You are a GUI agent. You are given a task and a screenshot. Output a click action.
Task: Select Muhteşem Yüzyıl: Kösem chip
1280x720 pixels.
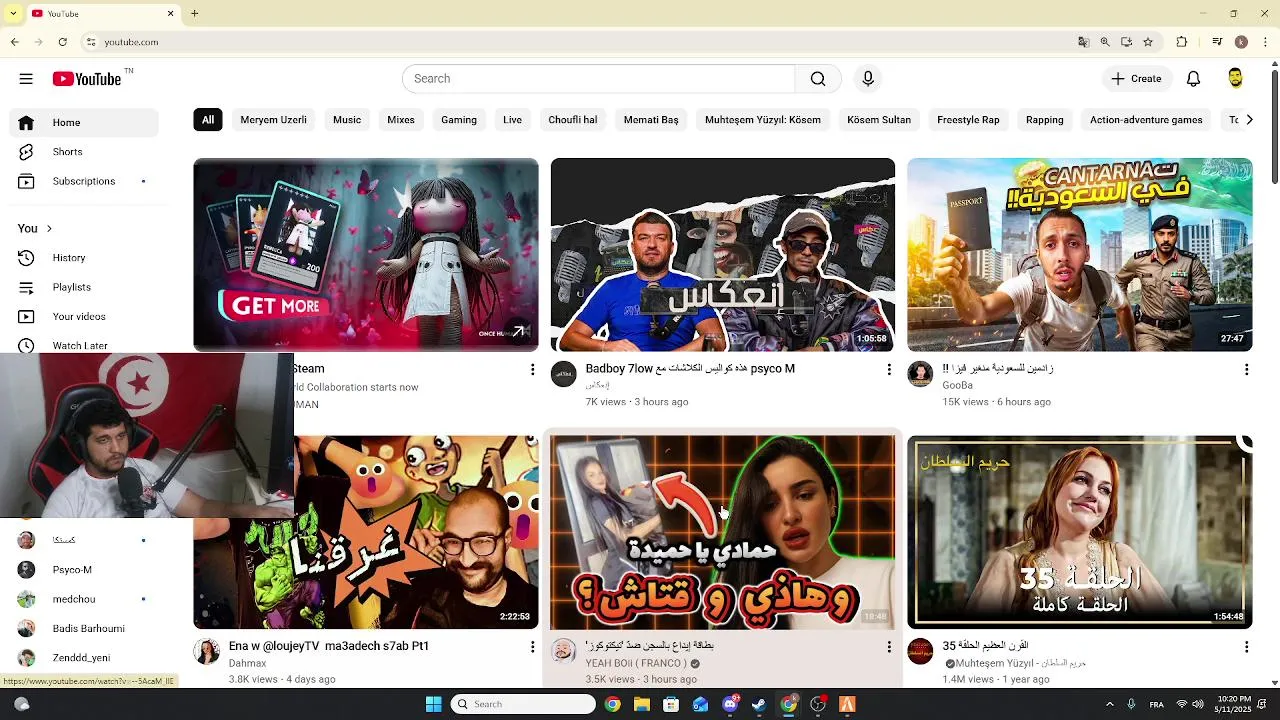[763, 120]
